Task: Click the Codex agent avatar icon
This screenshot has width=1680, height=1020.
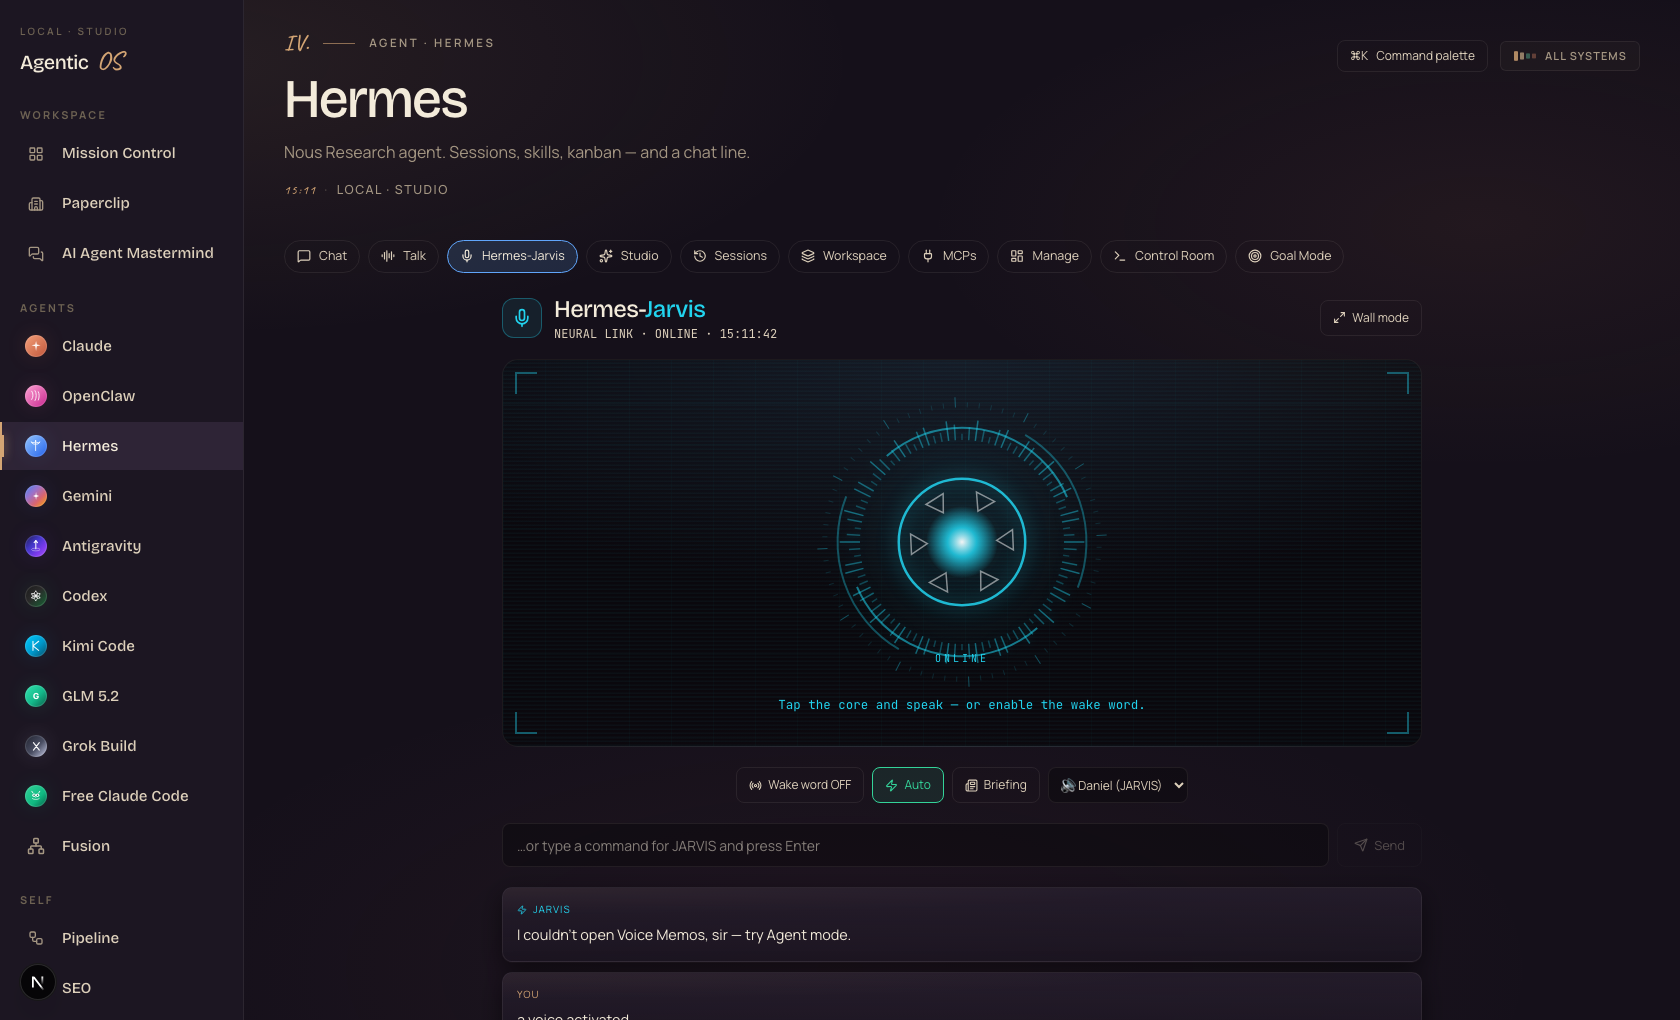Action: click(x=36, y=596)
